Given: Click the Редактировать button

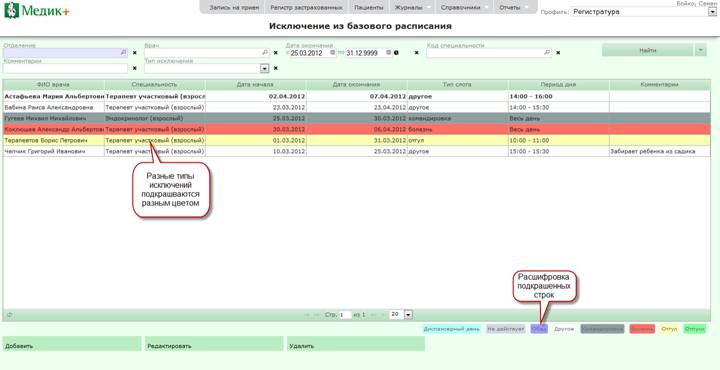Looking at the screenshot, I should [214, 344].
